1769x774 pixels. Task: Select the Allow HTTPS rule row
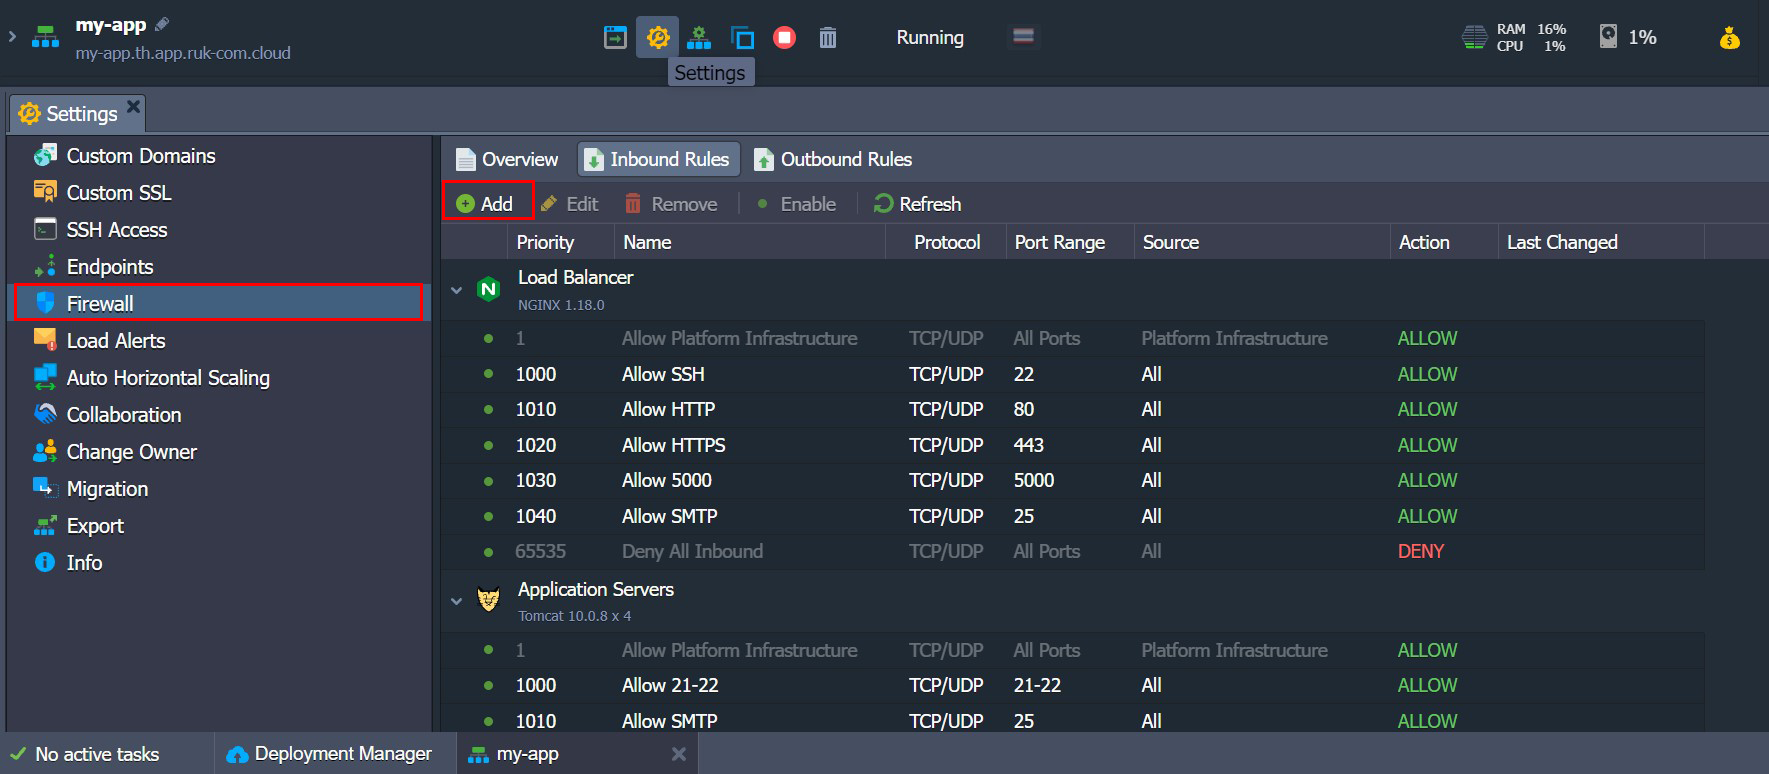coord(1073,445)
